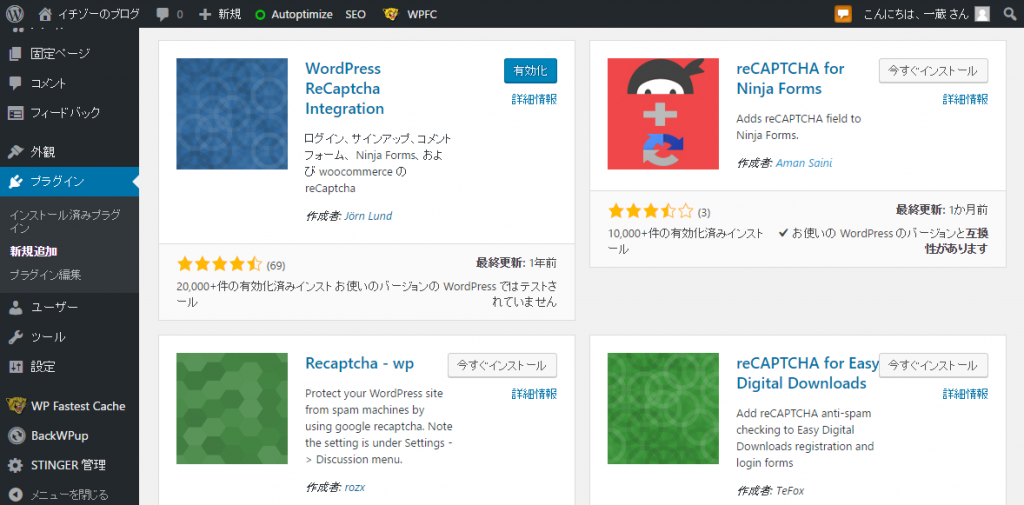
Task: View 詳細情報 for reCAPTCHA for Easy Digital Downloads
Action: pyautogui.click(x=965, y=394)
